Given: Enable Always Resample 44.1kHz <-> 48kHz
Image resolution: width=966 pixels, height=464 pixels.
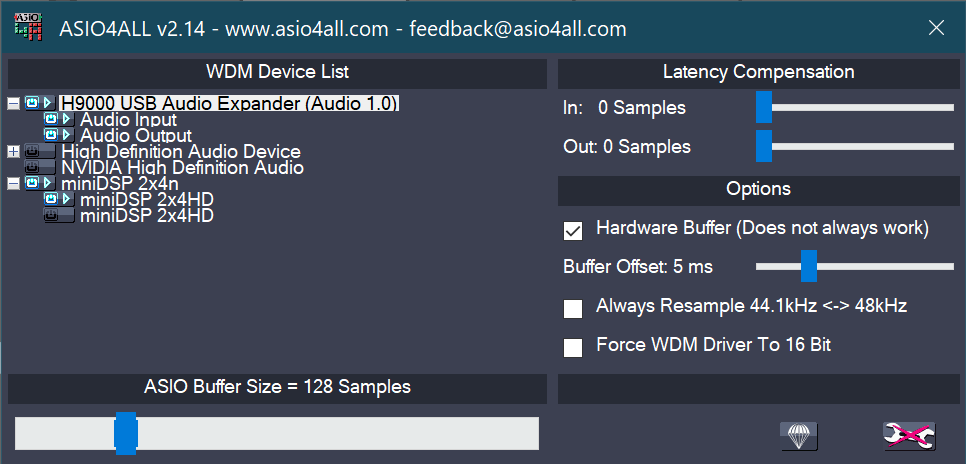Looking at the screenshot, I should tap(573, 308).
